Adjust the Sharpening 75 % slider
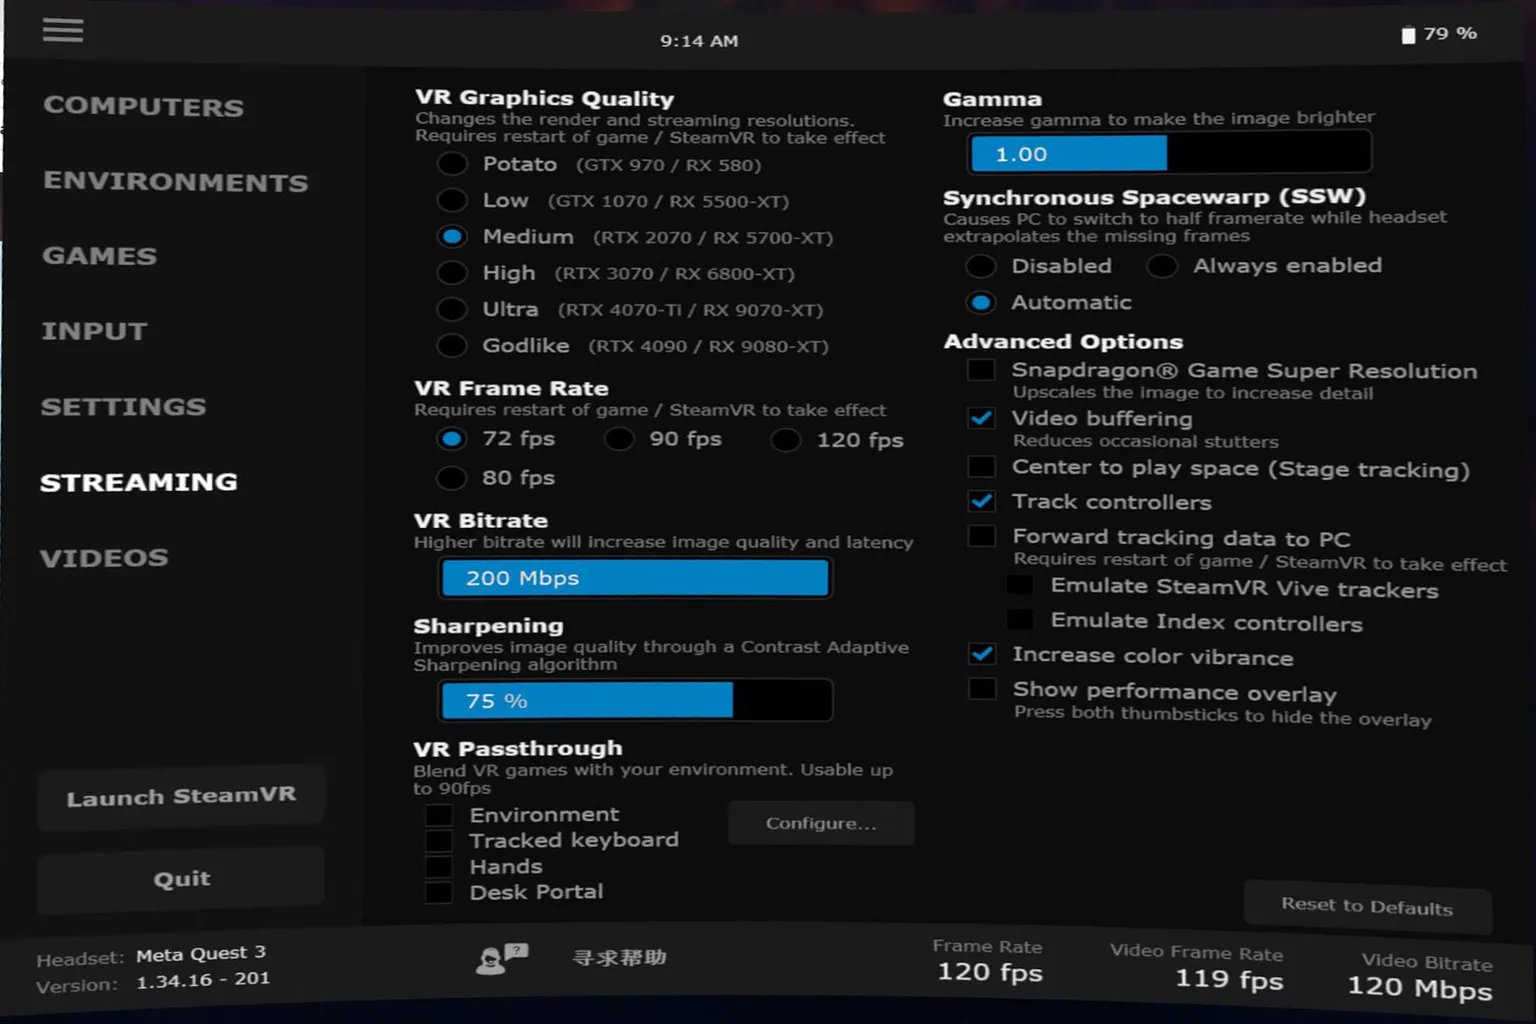This screenshot has height=1024, width=1536. 635,701
